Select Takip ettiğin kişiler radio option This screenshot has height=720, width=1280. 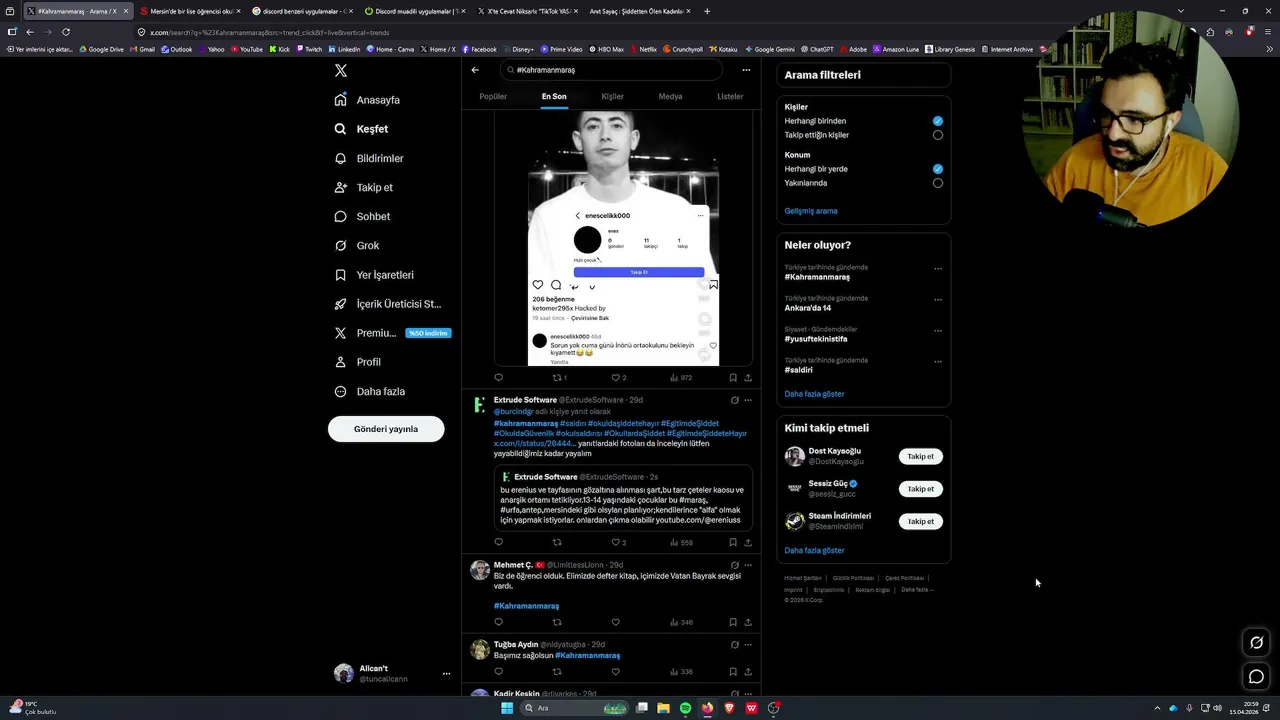[x=937, y=135]
